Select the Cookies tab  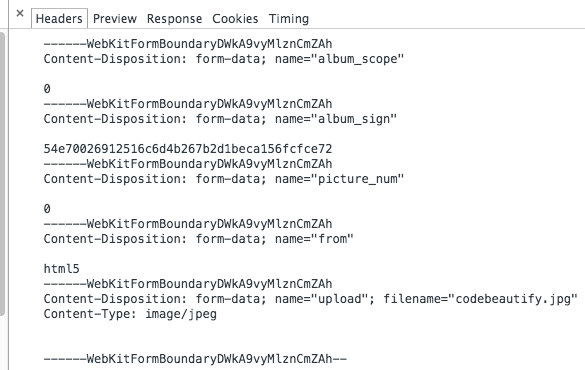pos(235,19)
